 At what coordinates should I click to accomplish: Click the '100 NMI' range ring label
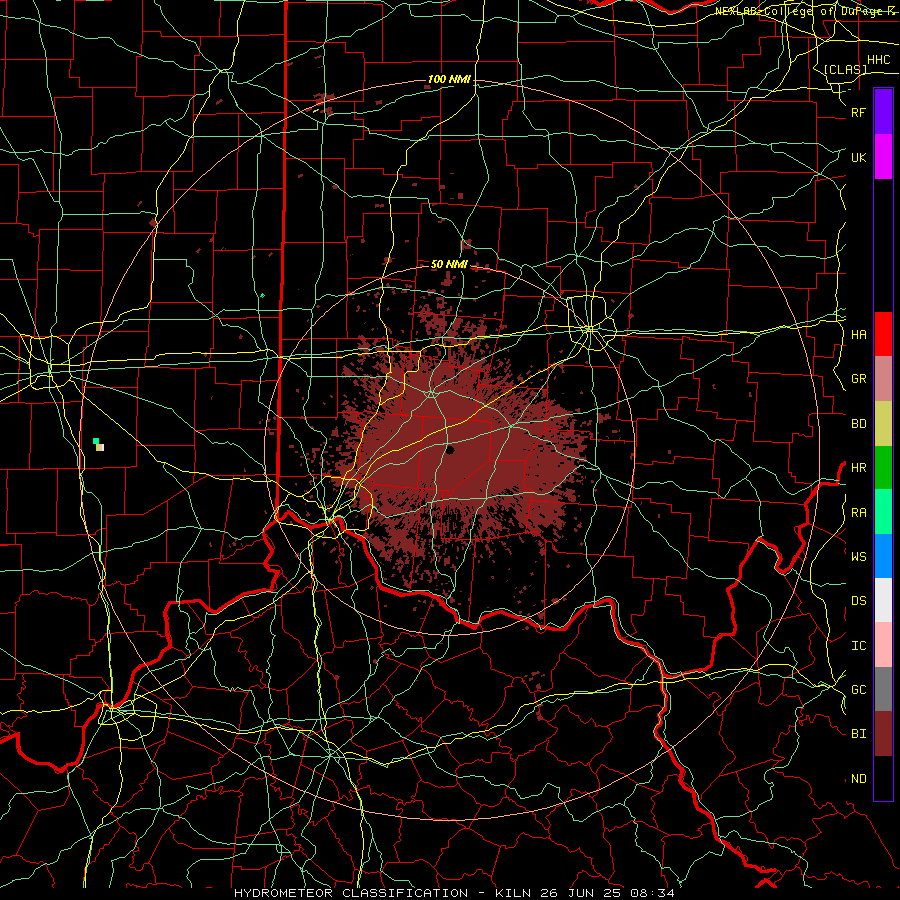click(x=449, y=79)
